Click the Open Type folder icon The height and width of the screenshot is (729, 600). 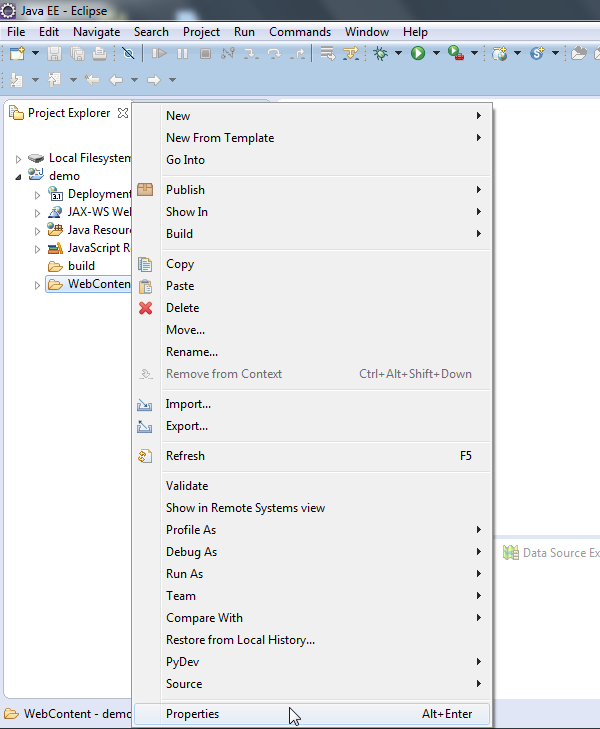coord(579,53)
